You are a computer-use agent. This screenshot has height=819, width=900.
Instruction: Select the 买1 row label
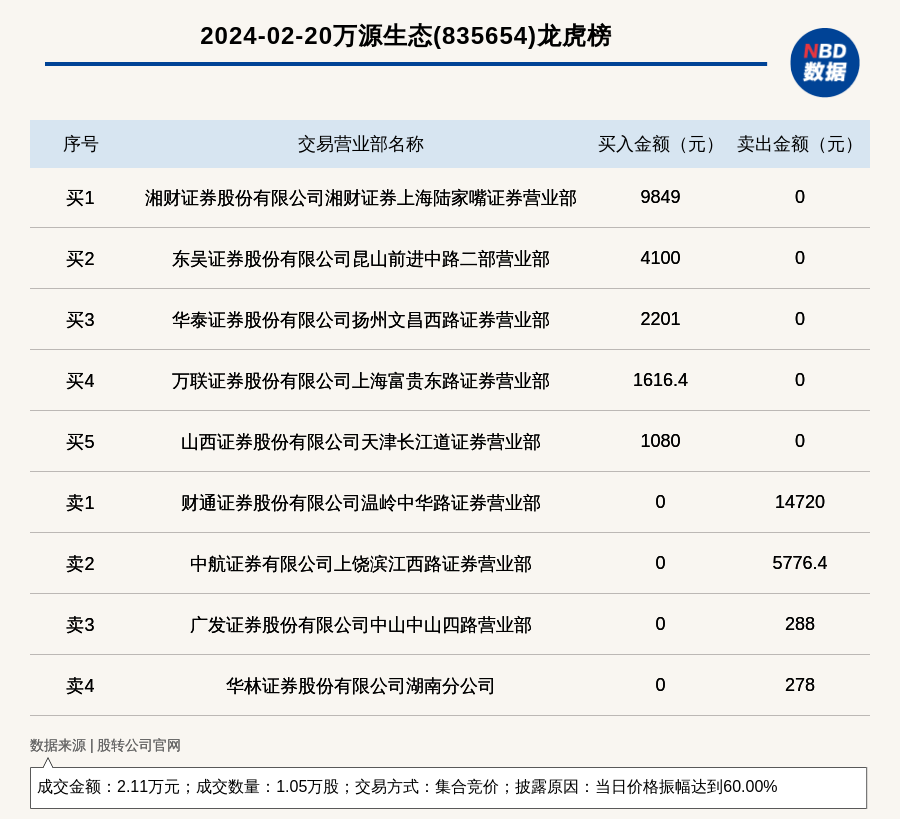point(80,198)
